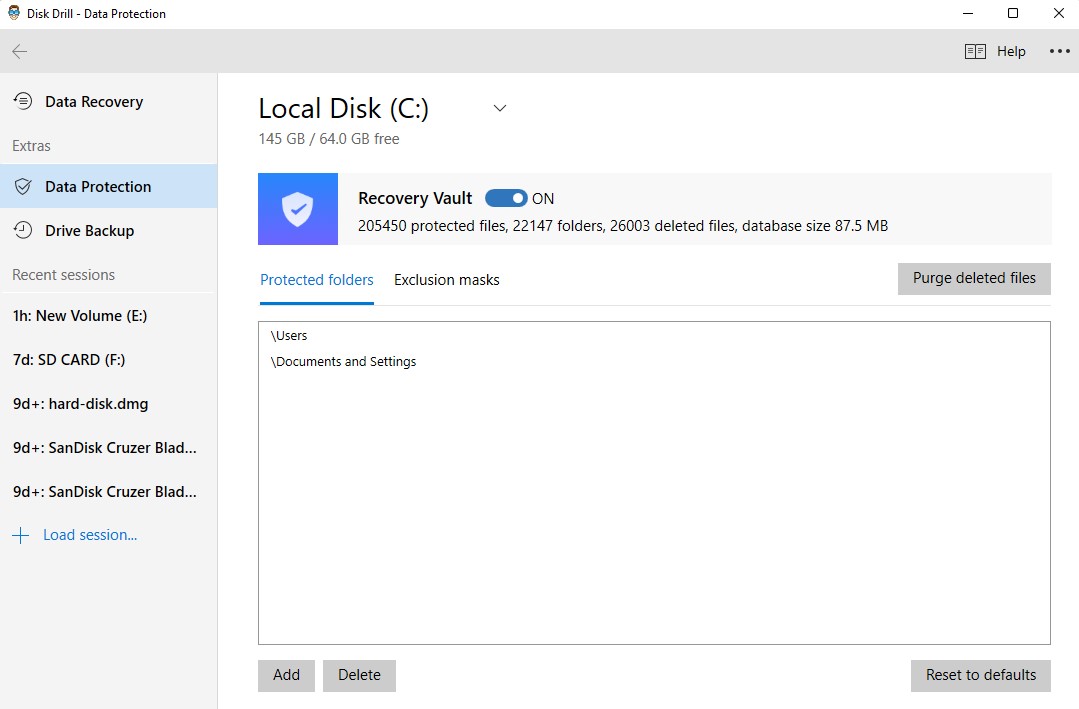Open the Help book icon
This screenshot has height=709, width=1079.
click(x=975, y=52)
